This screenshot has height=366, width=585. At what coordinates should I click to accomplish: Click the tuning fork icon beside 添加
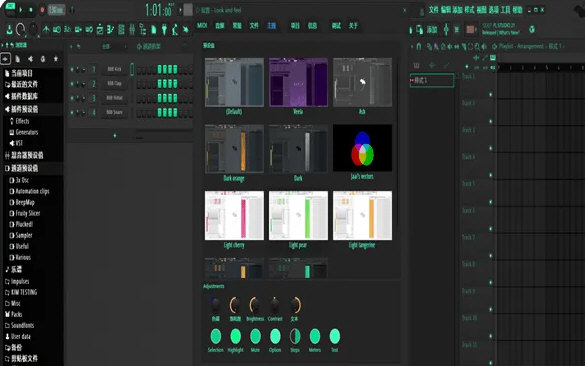tap(446, 29)
